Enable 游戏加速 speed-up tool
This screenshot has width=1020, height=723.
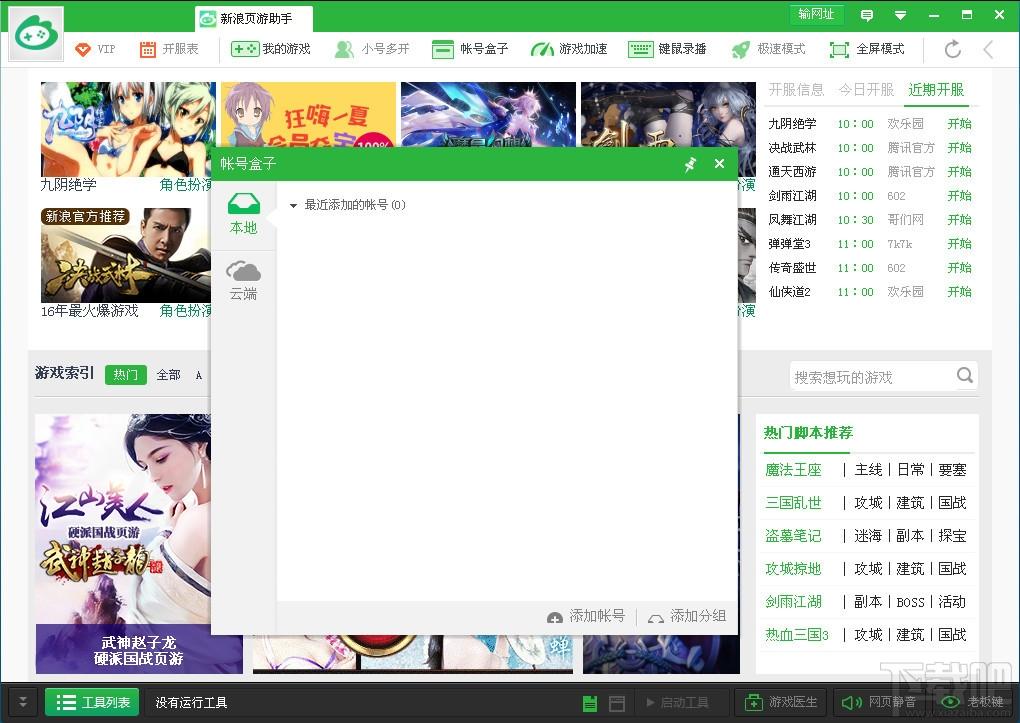click(x=569, y=49)
